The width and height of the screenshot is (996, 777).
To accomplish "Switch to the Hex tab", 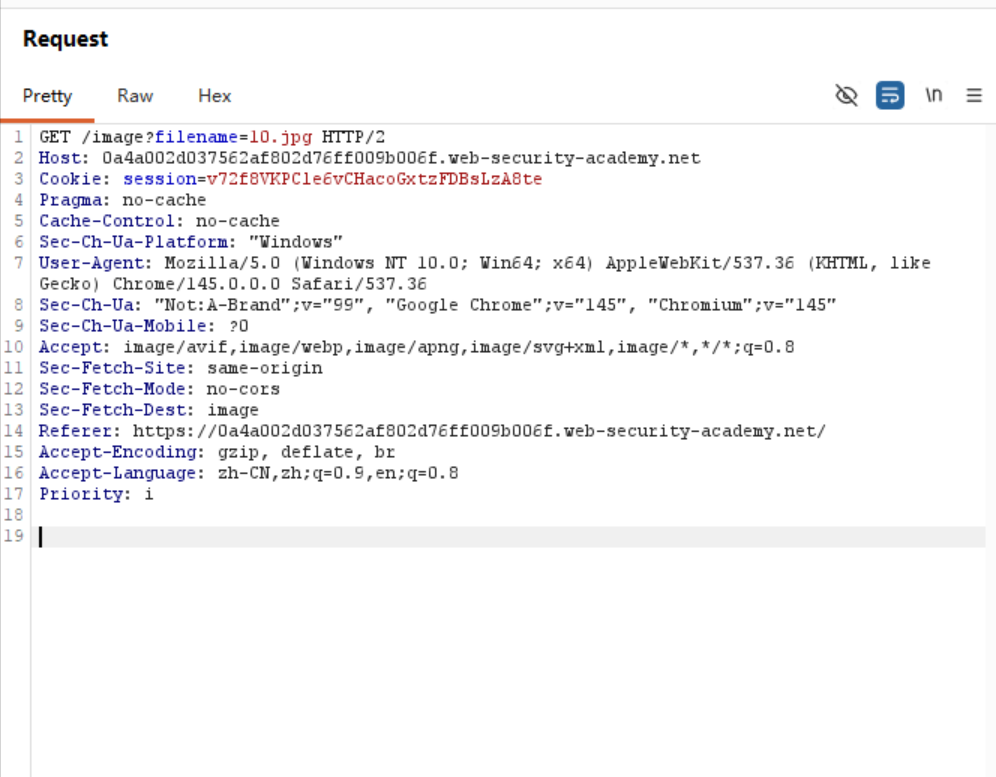I will [x=214, y=96].
